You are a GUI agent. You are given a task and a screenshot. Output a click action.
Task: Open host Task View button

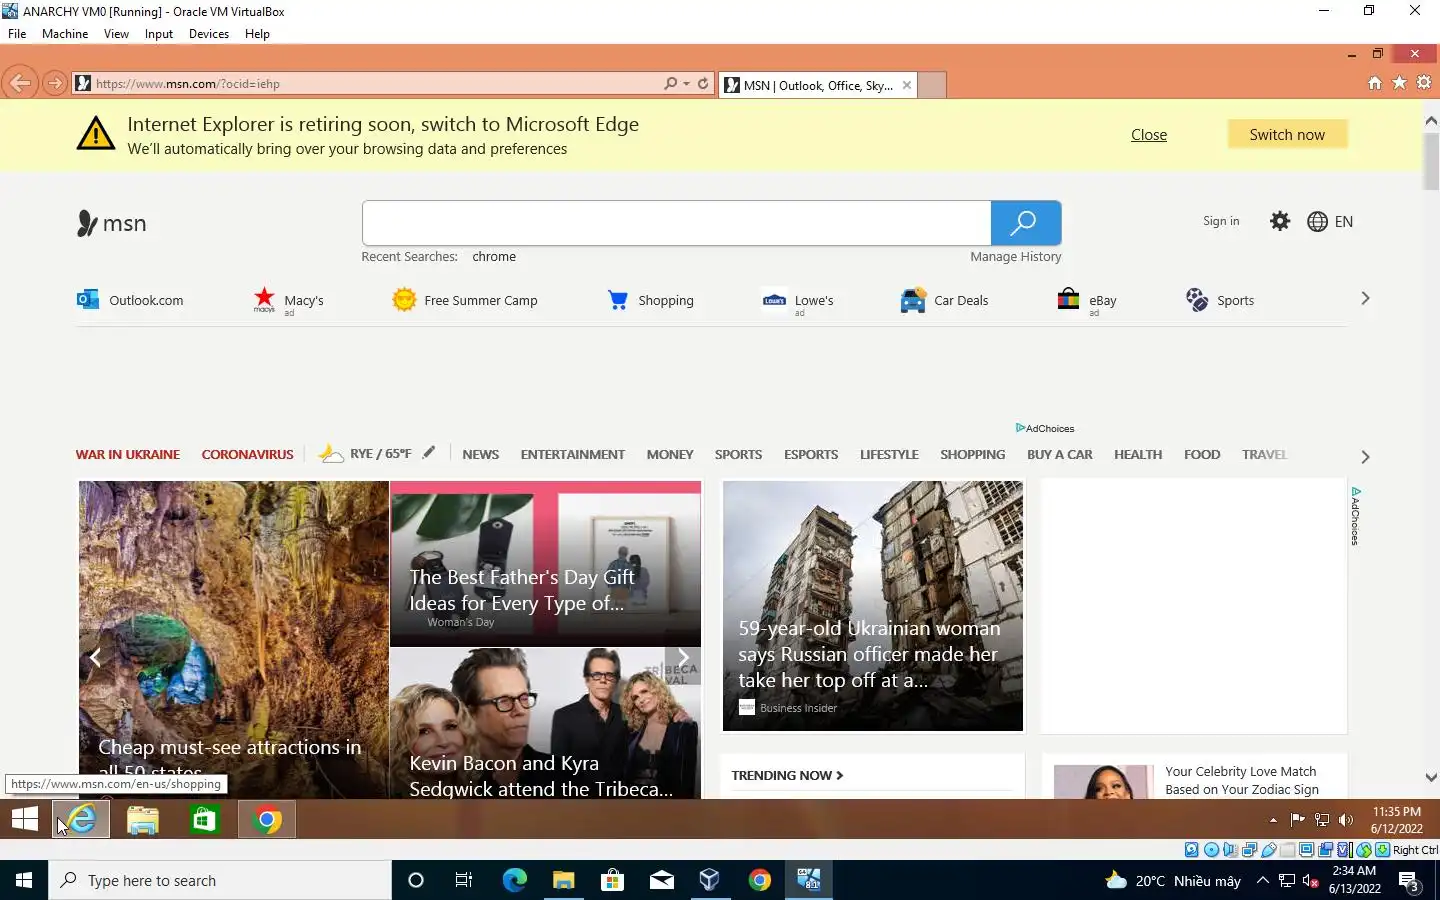tap(464, 880)
